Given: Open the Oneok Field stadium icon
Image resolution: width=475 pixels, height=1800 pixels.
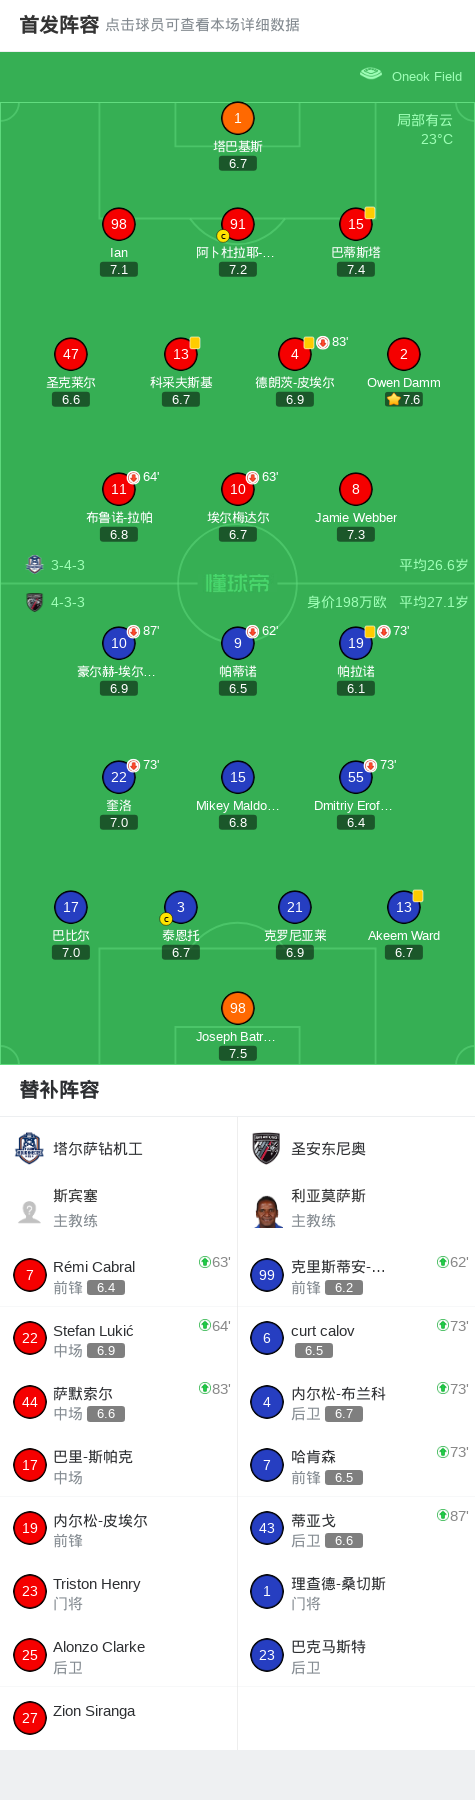Looking at the screenshot, I should pos(371,74).
